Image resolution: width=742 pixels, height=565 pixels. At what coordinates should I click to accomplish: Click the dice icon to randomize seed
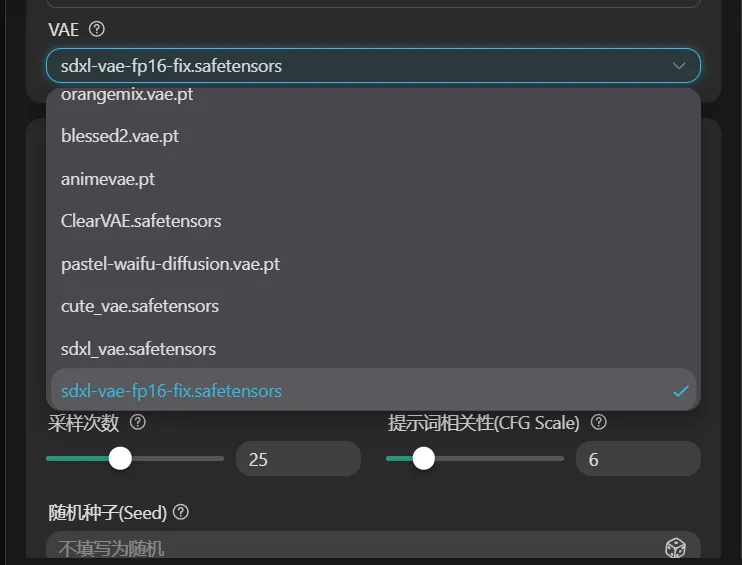676,547
